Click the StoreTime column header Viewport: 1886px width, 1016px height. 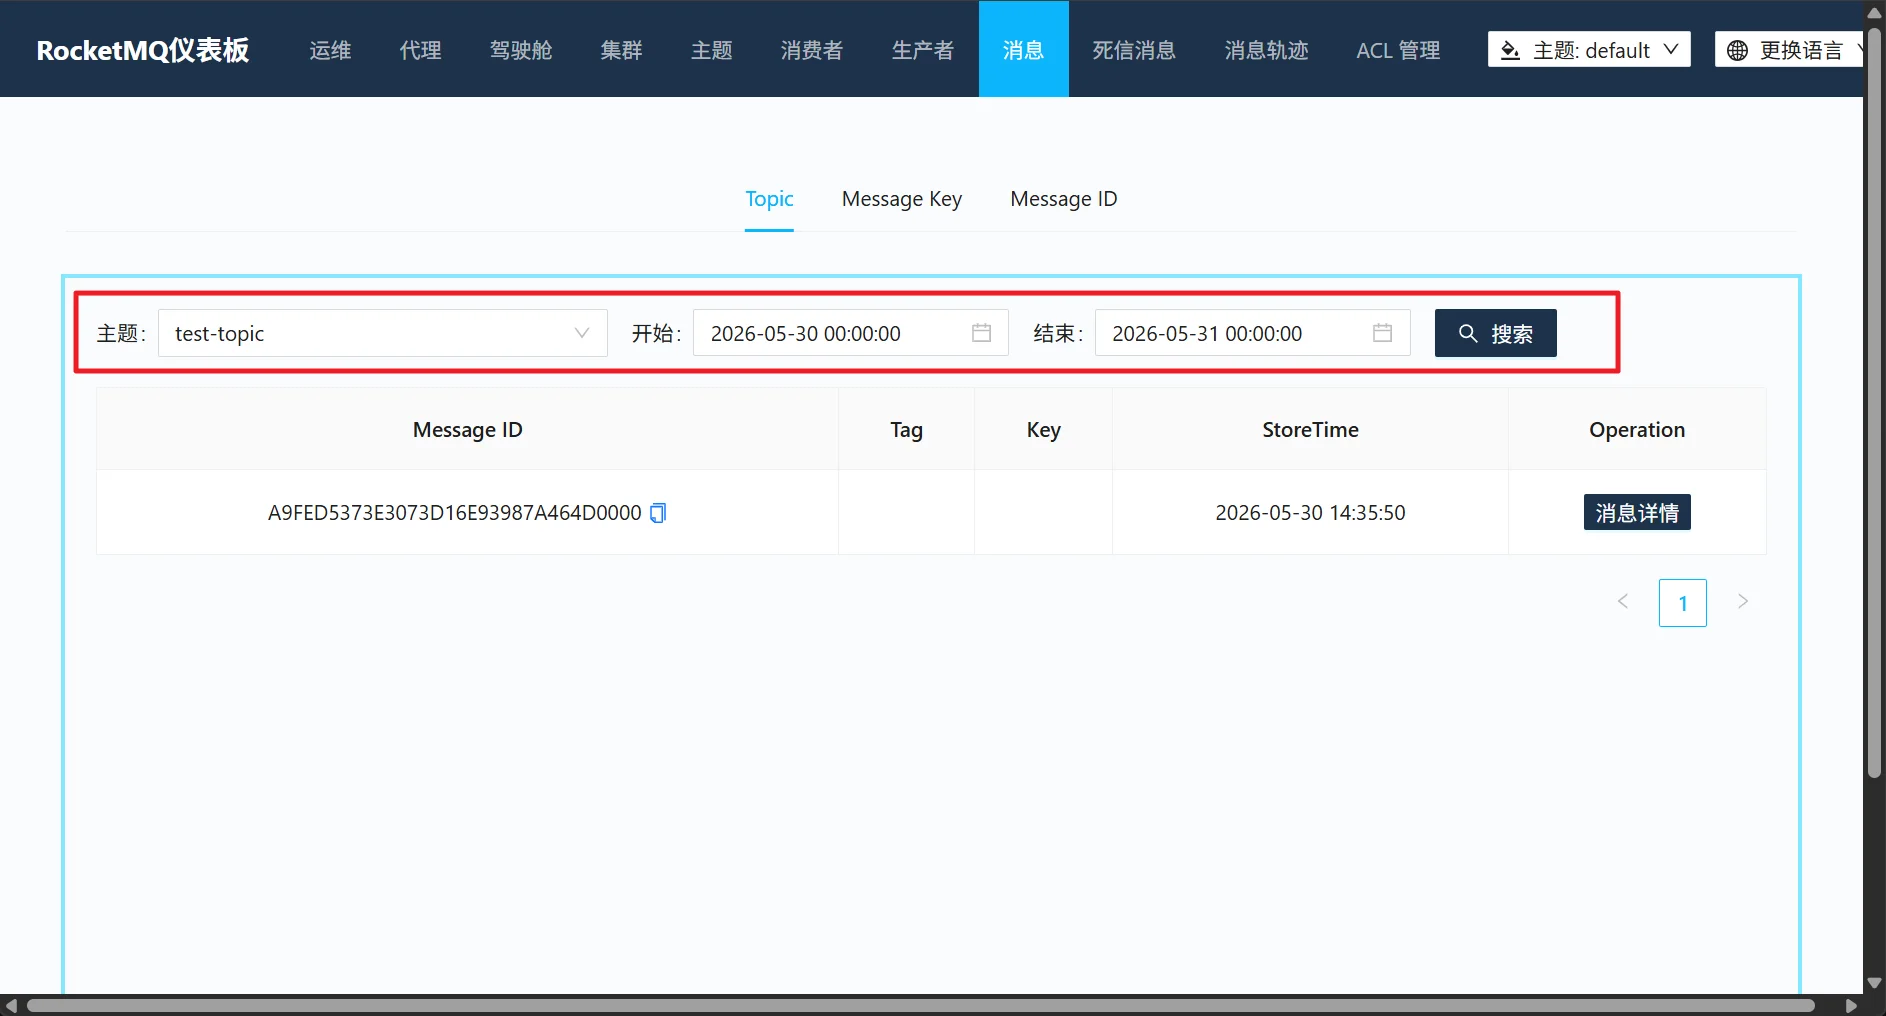1310,429
